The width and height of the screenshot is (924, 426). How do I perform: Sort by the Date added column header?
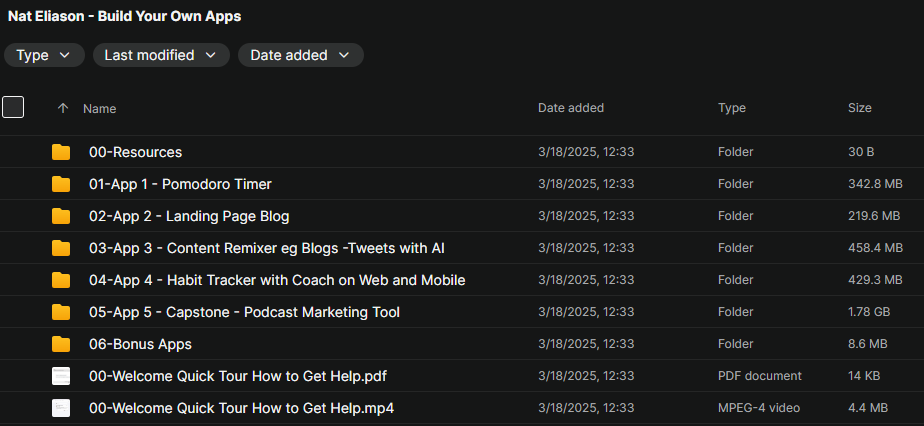pyautogui.click(x=570, y=108)
